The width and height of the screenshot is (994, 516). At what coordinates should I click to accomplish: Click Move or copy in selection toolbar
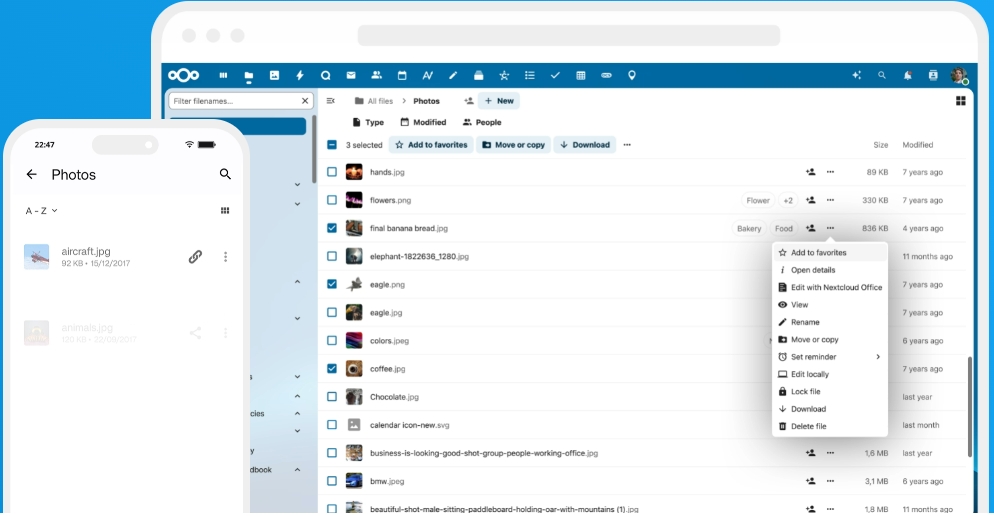[513, 145]
